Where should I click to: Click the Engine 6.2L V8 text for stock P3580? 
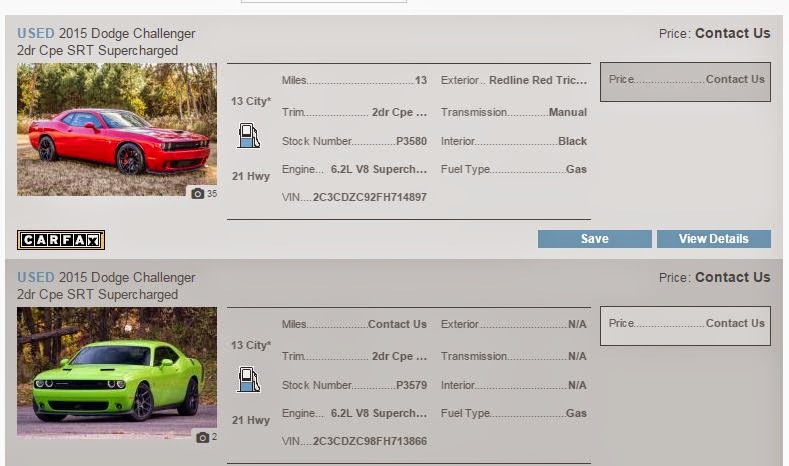coord(378,170)
